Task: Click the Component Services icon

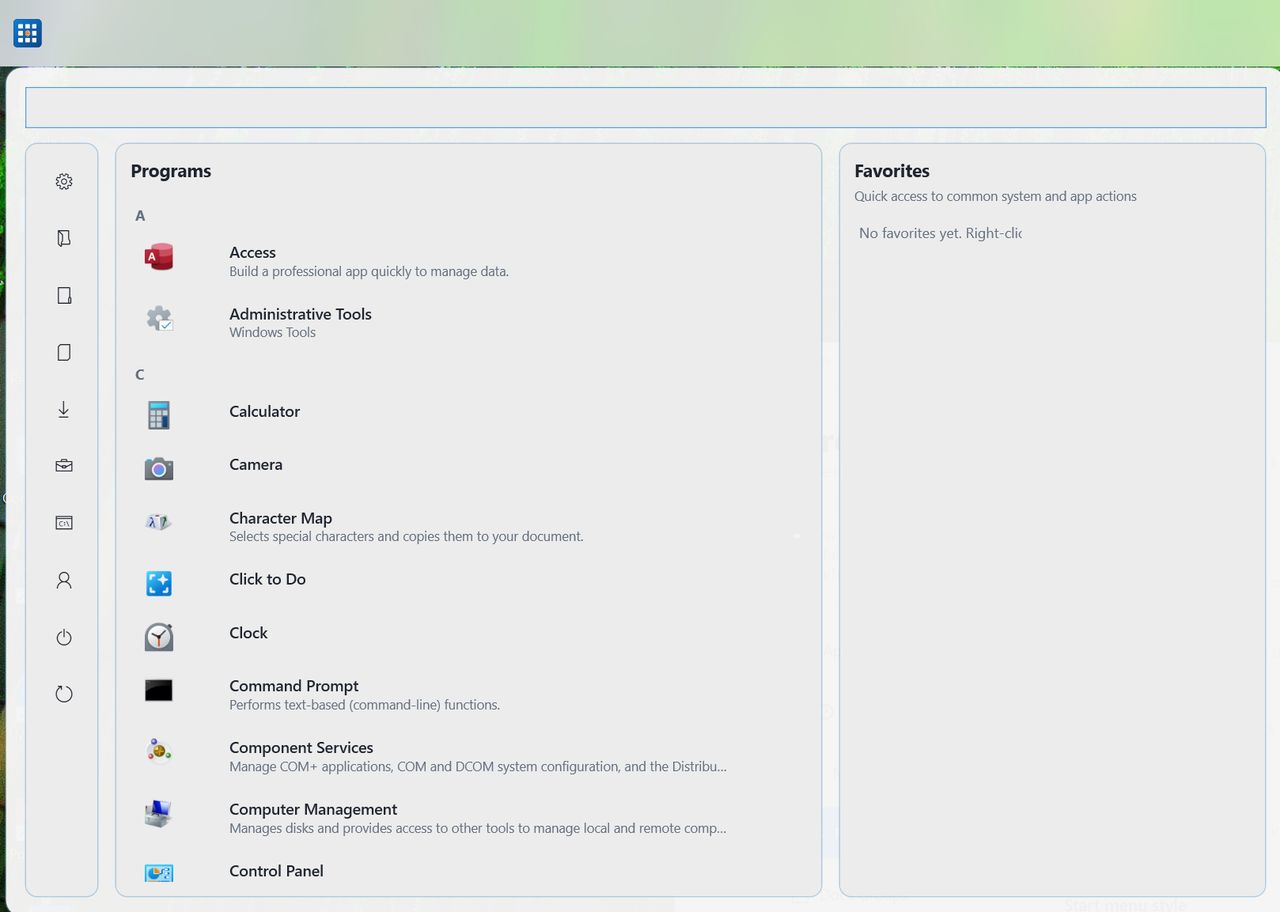Action: [158, 751]
